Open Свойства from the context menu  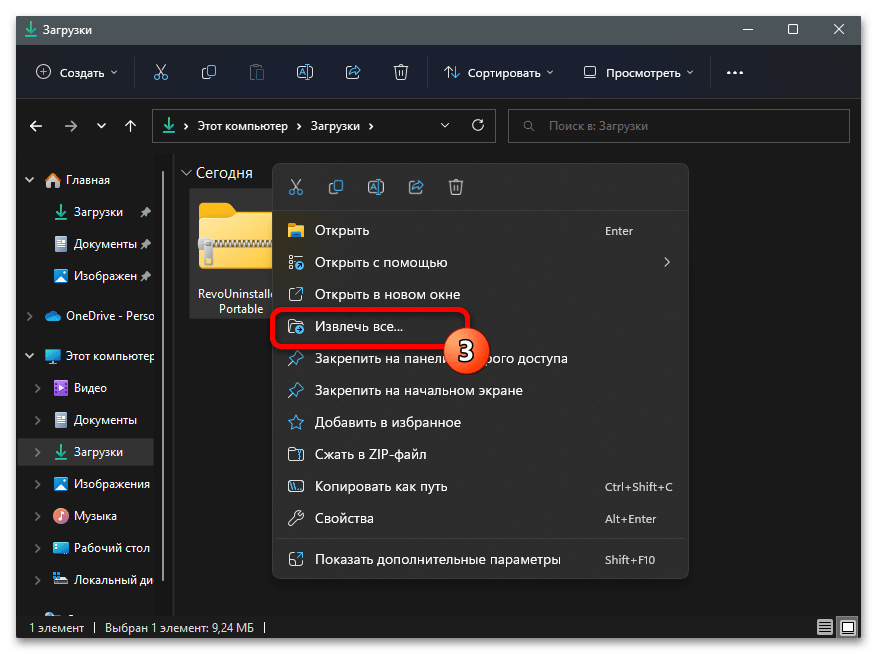pyautogui.click(x=480, y=519)
